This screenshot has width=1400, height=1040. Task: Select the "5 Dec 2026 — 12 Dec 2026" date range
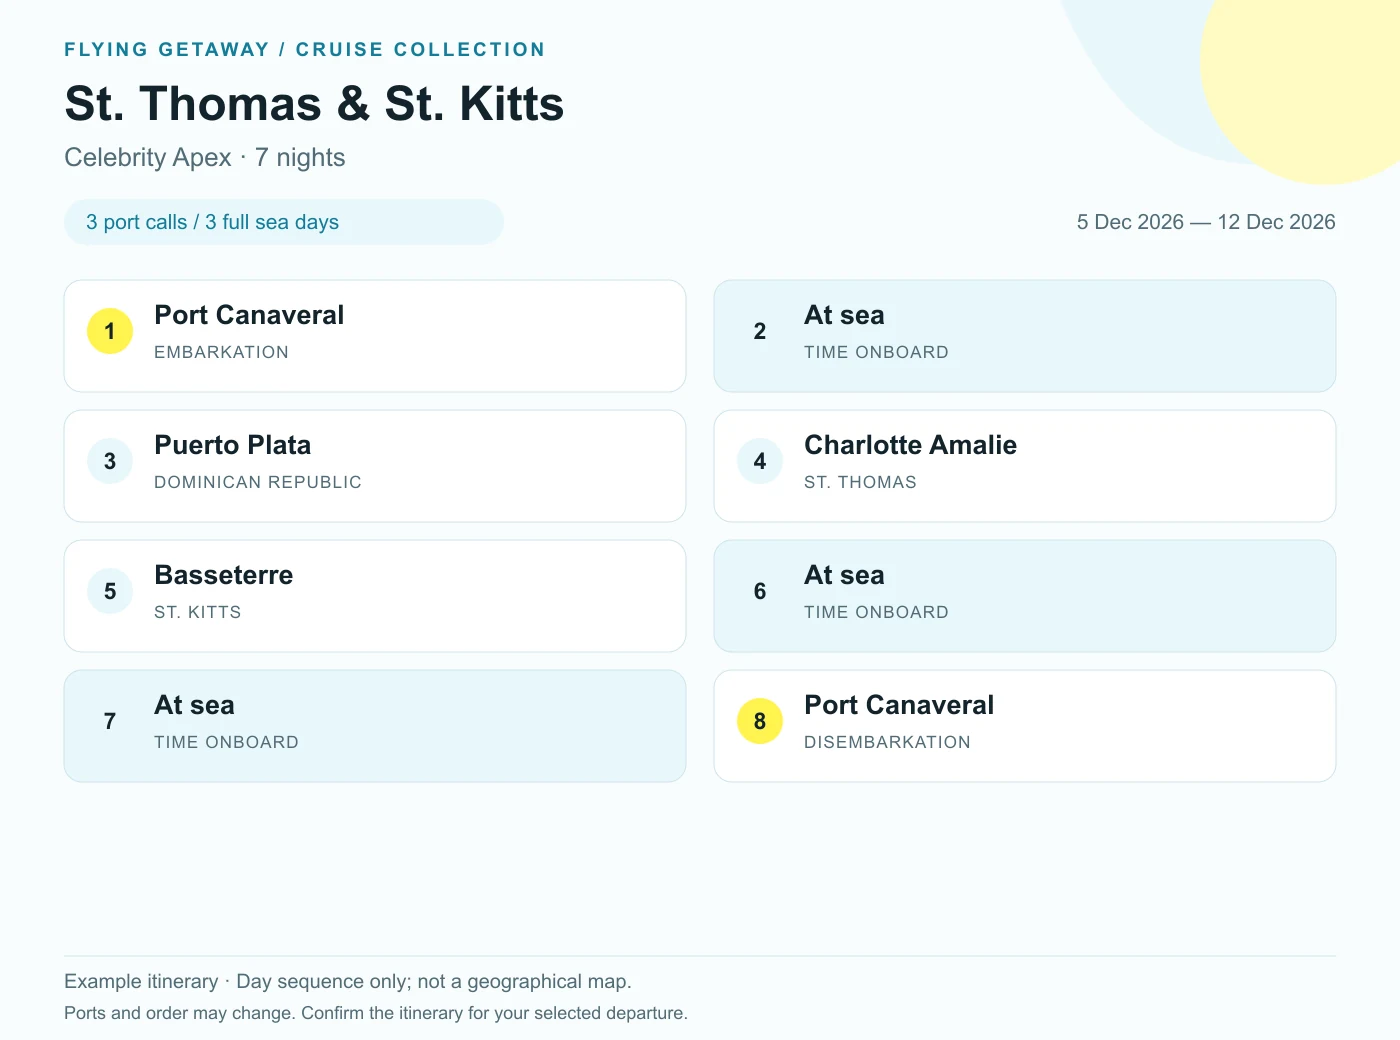click(x=1206, y=222)
